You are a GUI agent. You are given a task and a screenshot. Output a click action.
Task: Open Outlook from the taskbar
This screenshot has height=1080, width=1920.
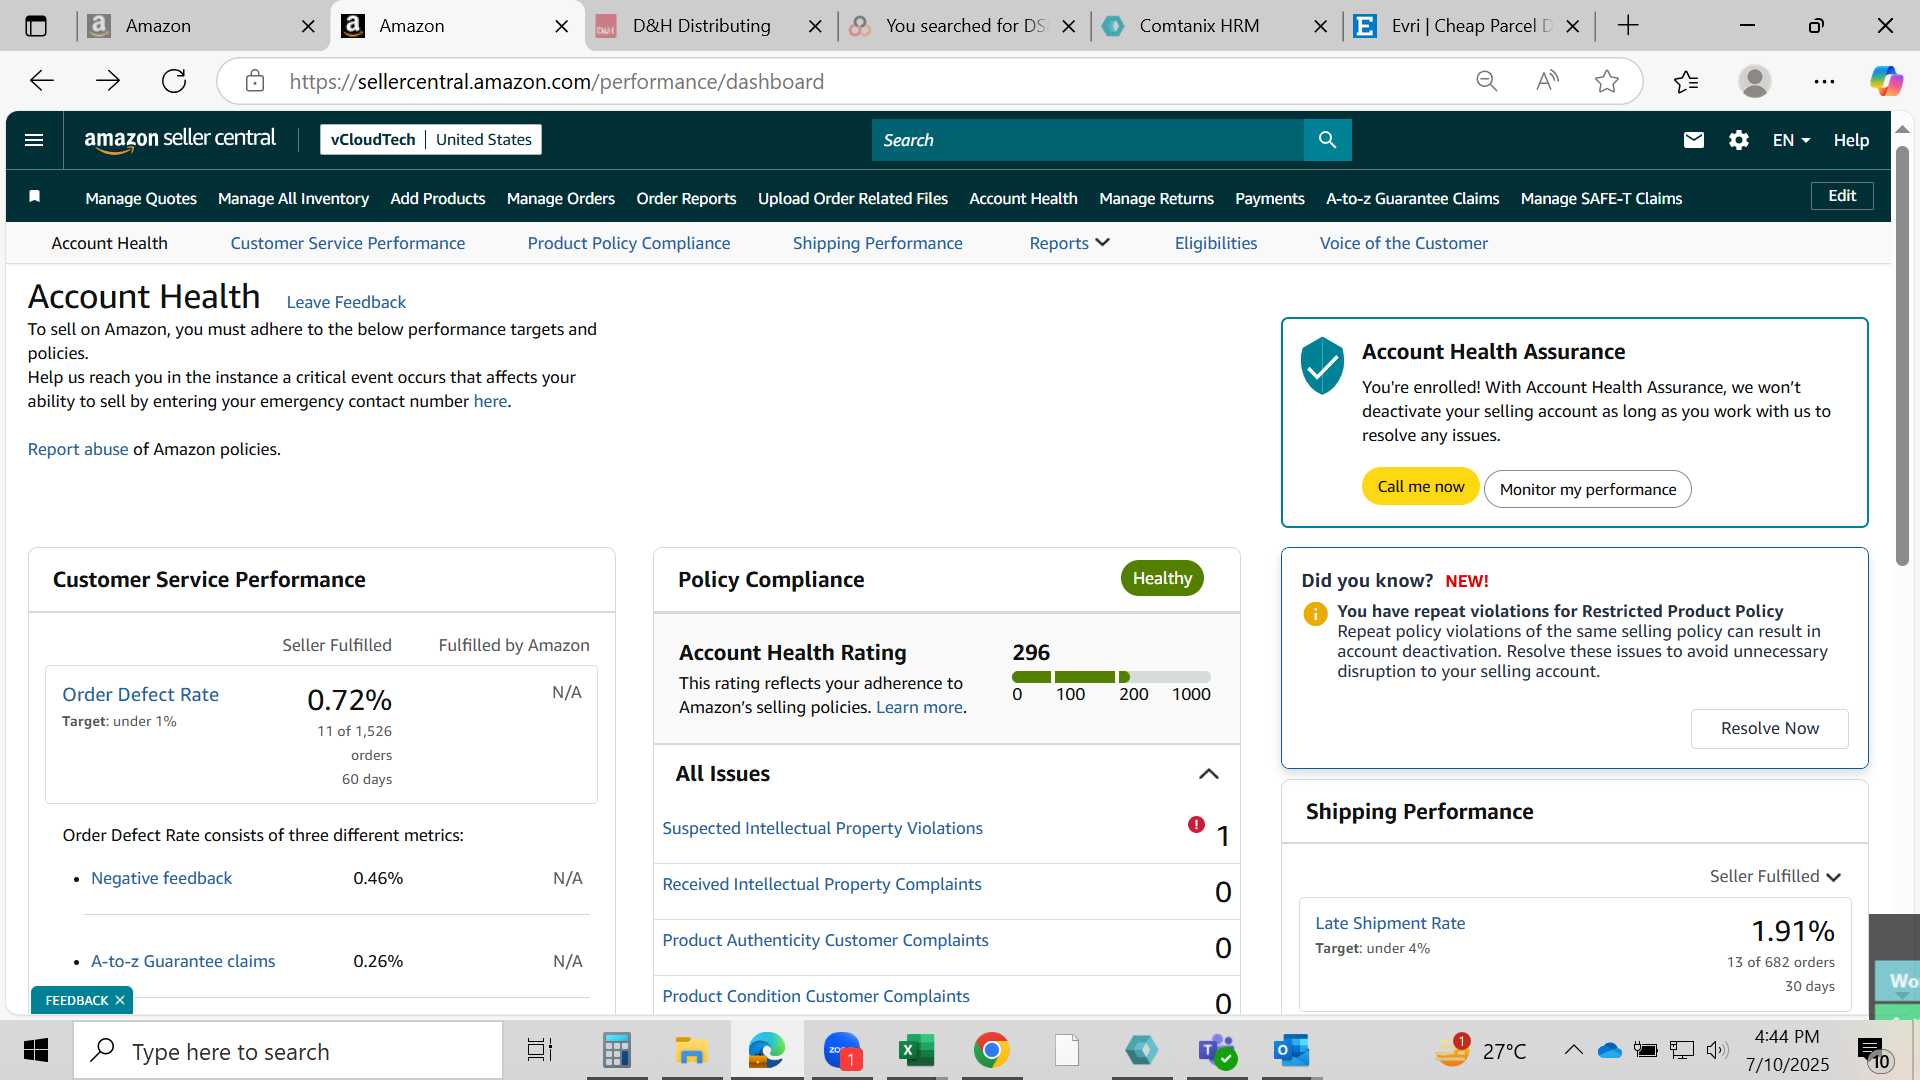tap(1291, 1051)
